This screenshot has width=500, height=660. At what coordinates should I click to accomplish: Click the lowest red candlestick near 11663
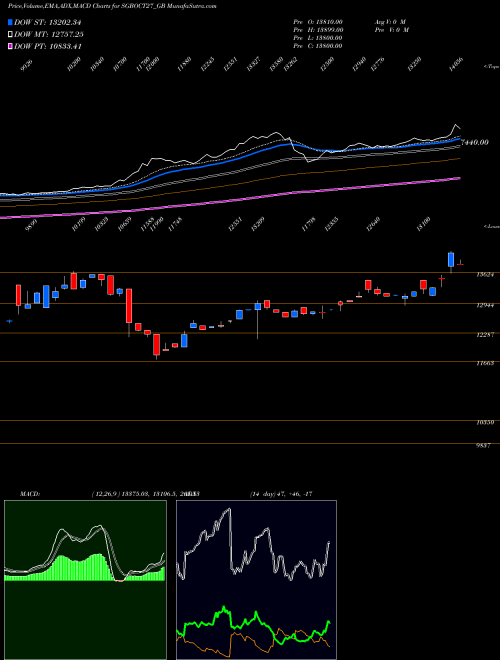(157, 345)
